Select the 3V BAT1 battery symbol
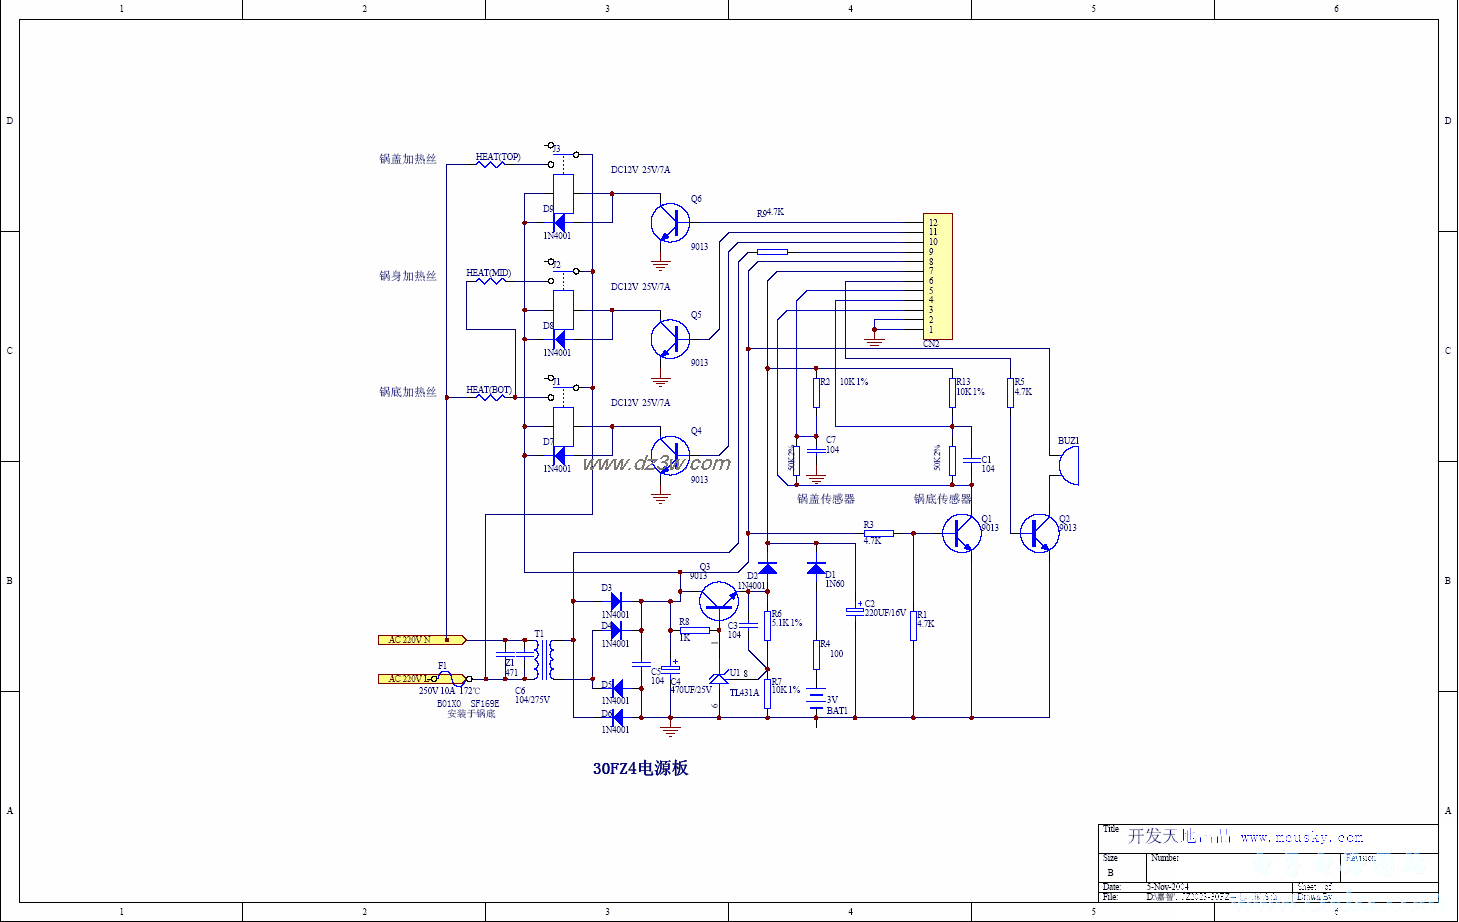 (x=817, y=699)
